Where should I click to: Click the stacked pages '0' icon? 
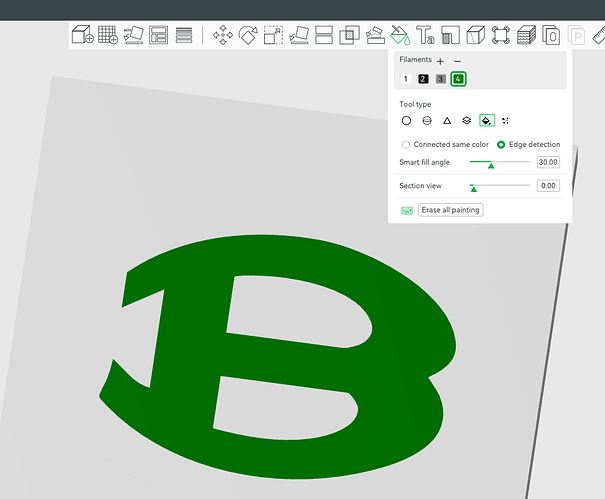551,35
